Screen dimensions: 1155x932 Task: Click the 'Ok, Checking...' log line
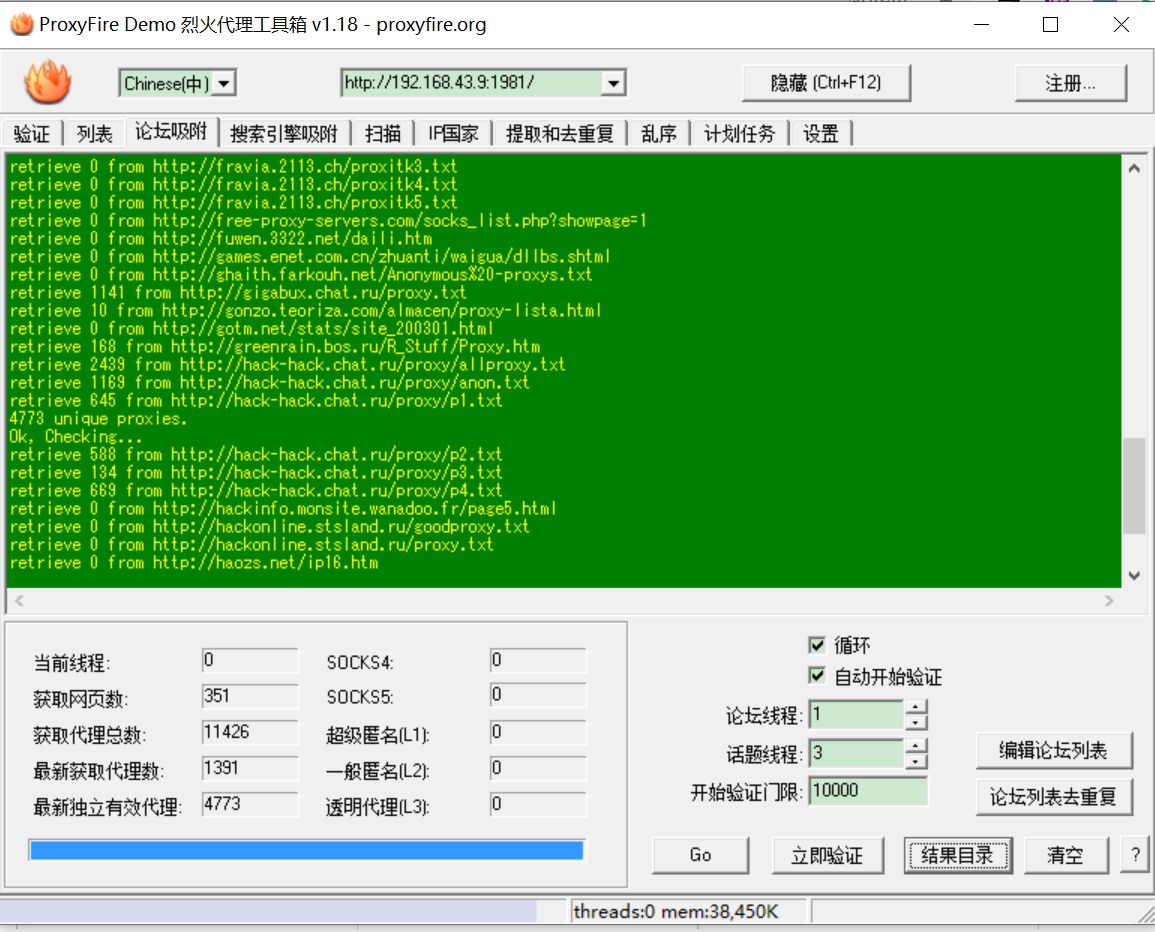pos(75,436)
